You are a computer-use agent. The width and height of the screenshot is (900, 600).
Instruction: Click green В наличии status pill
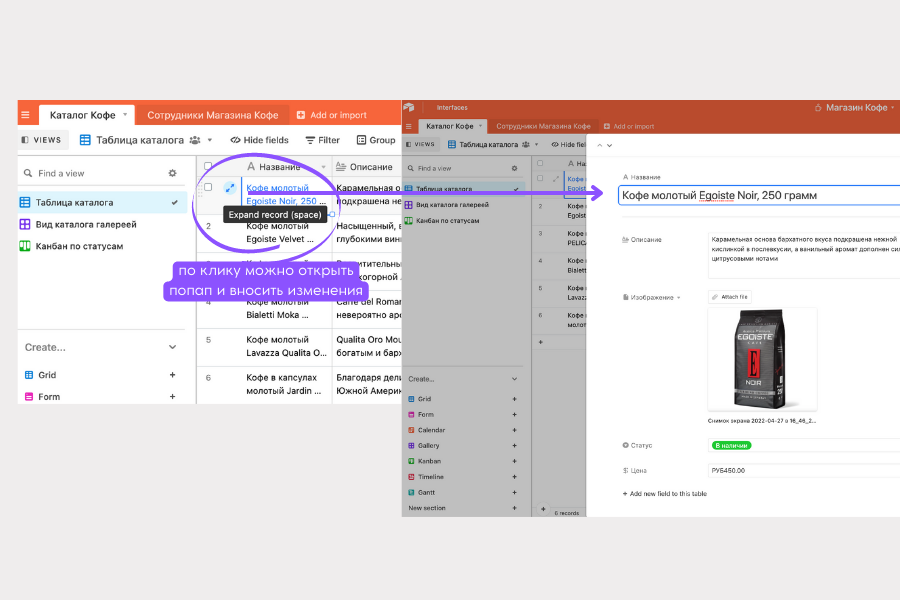coord(731,446)
